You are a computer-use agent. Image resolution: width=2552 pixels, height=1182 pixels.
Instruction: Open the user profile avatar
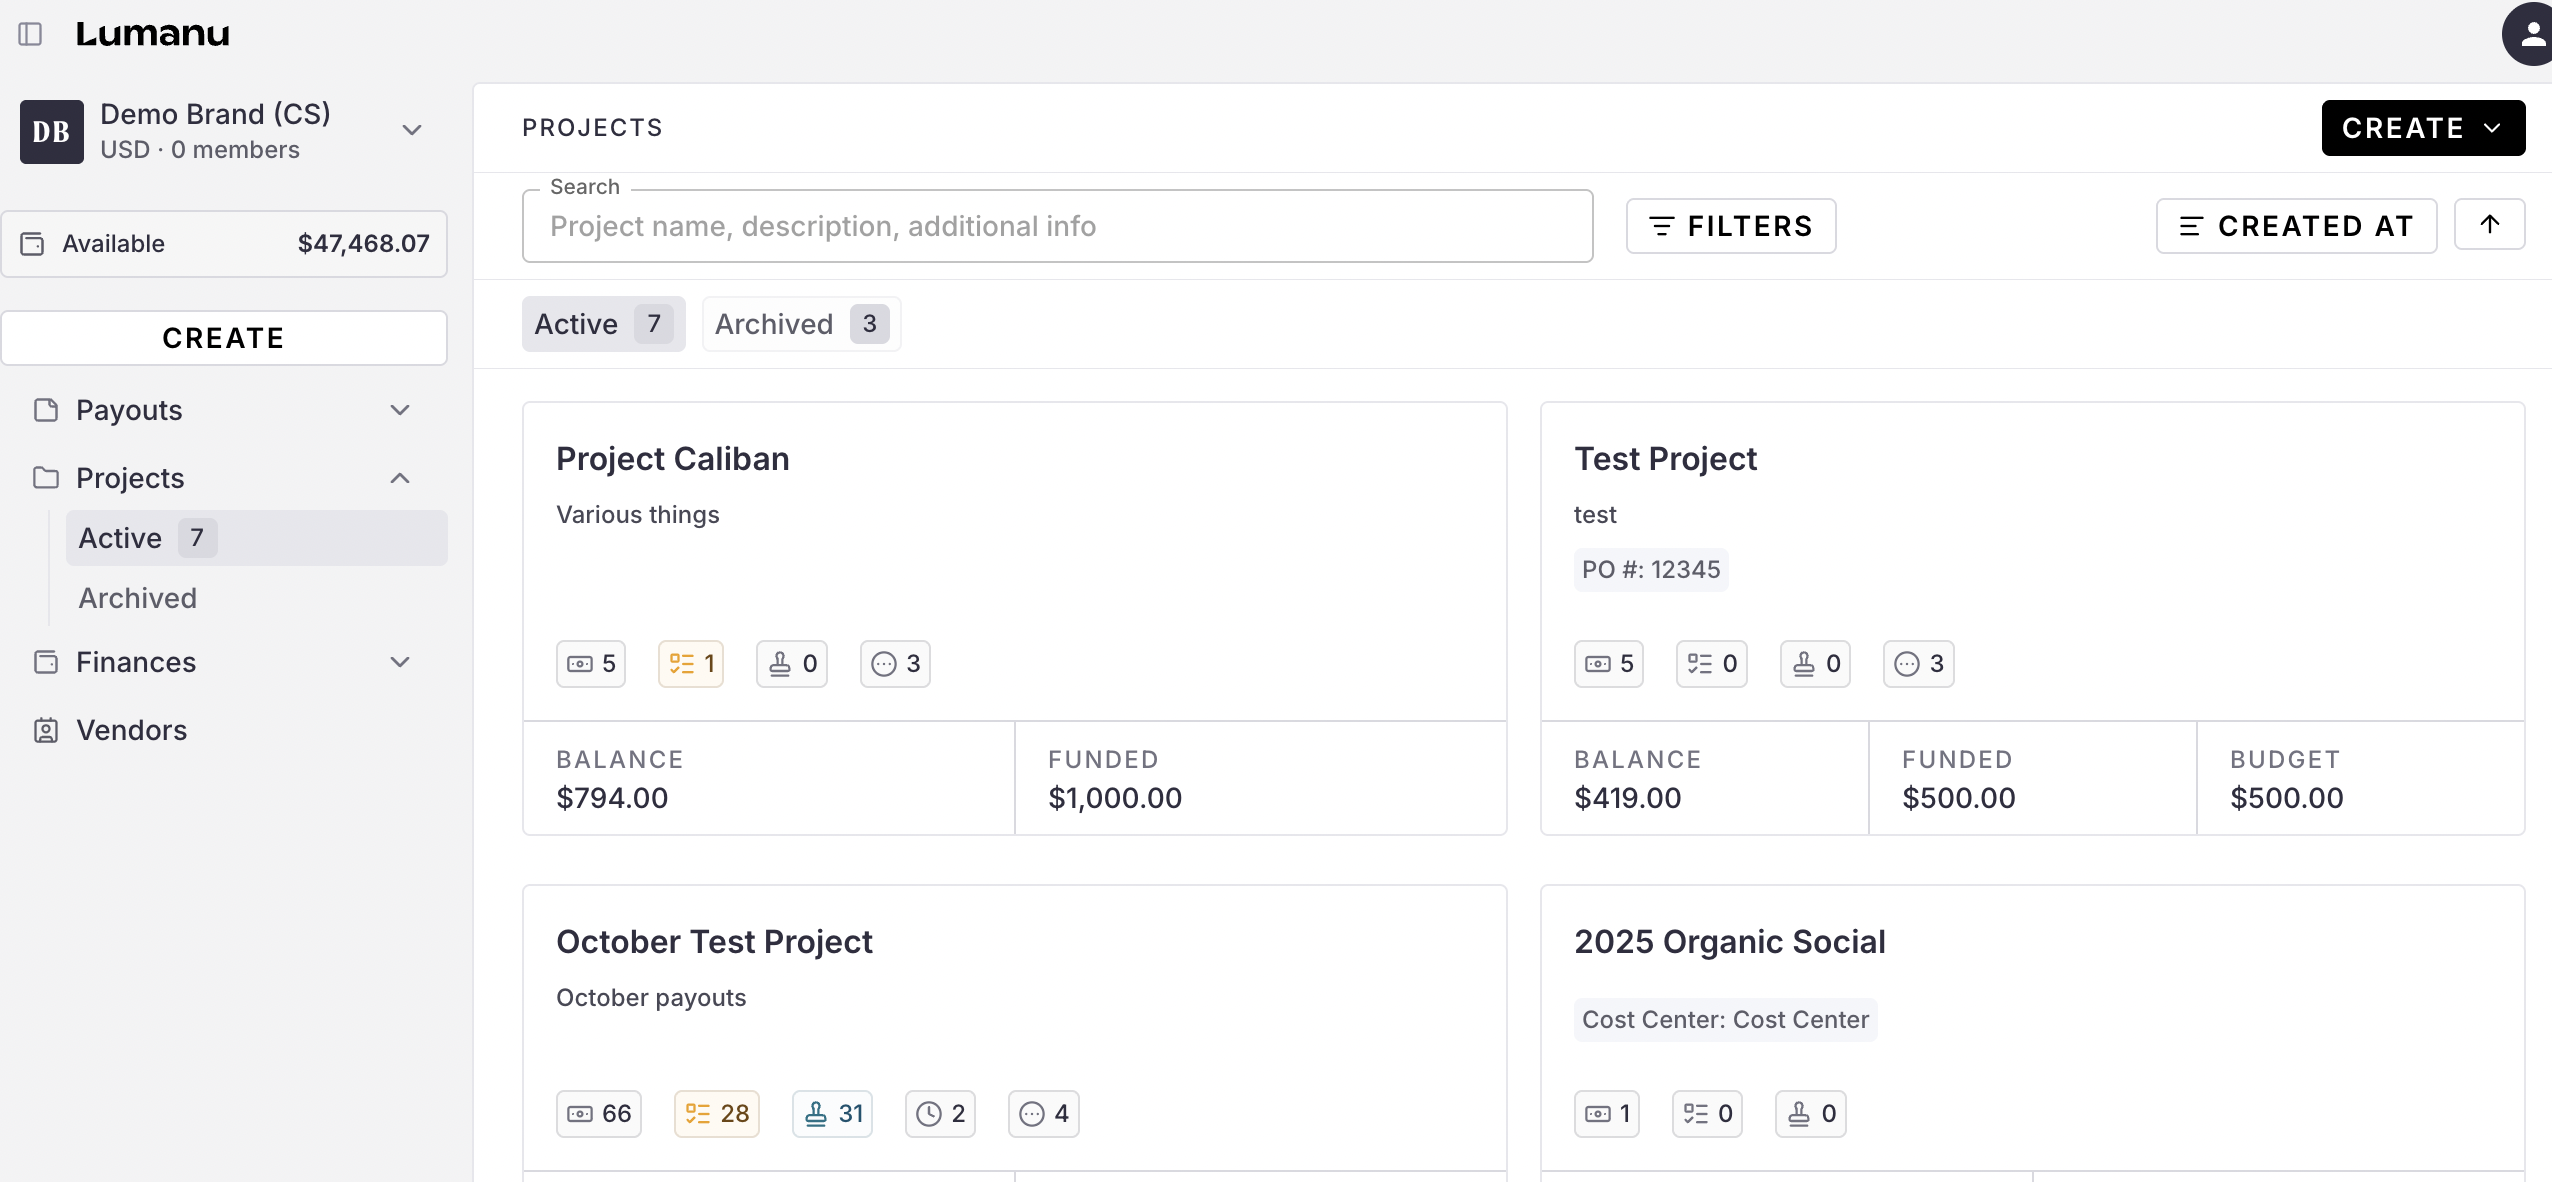coord(2530,35)
